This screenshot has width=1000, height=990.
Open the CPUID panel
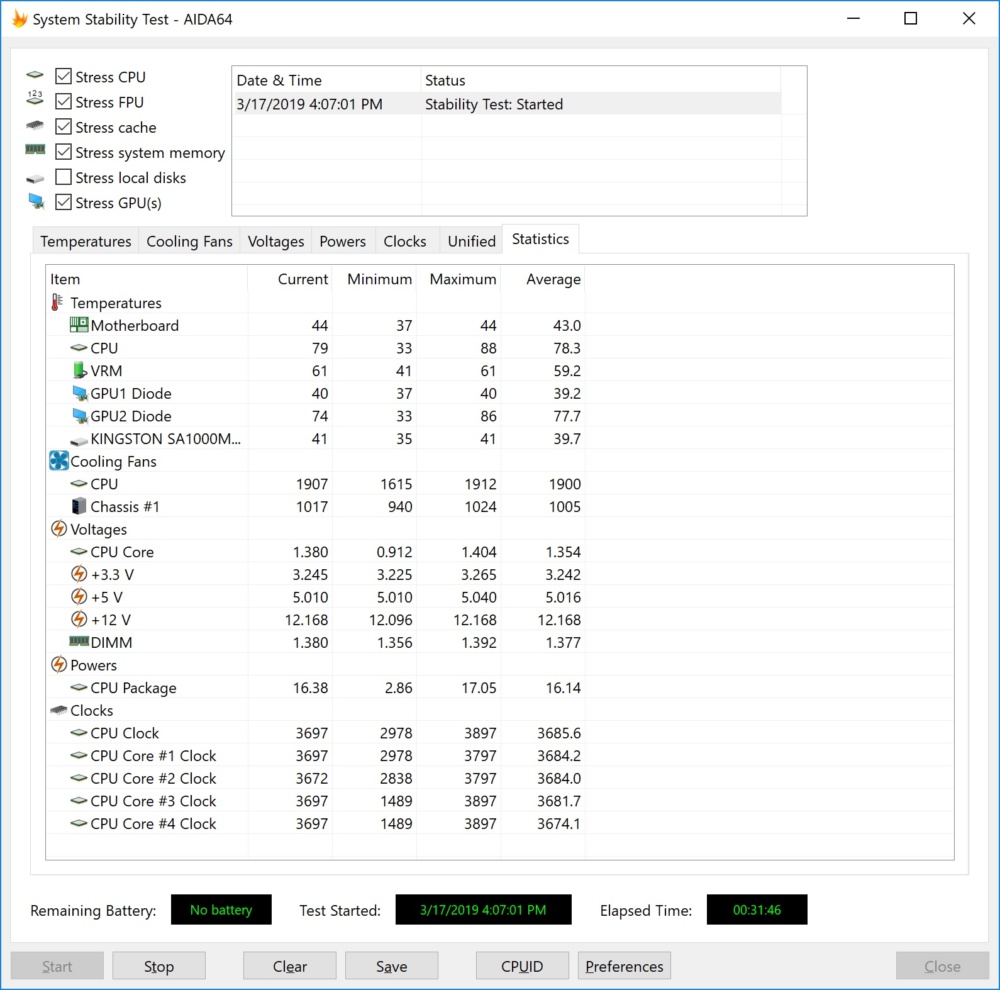[x=522, y=966]
